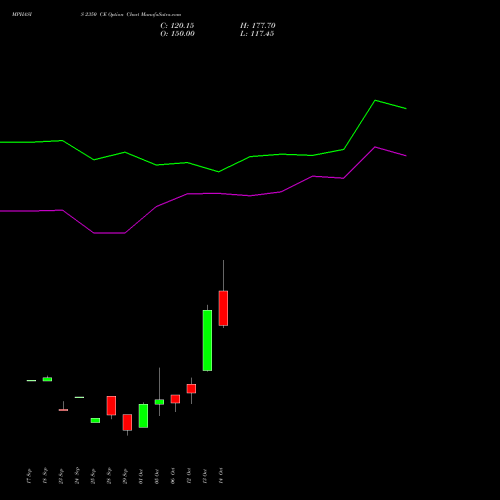Viewport: 500px width, 500px height.
Task: Click the 01 Oct date label
Action: pyautogui.click(x=141, y=477)
